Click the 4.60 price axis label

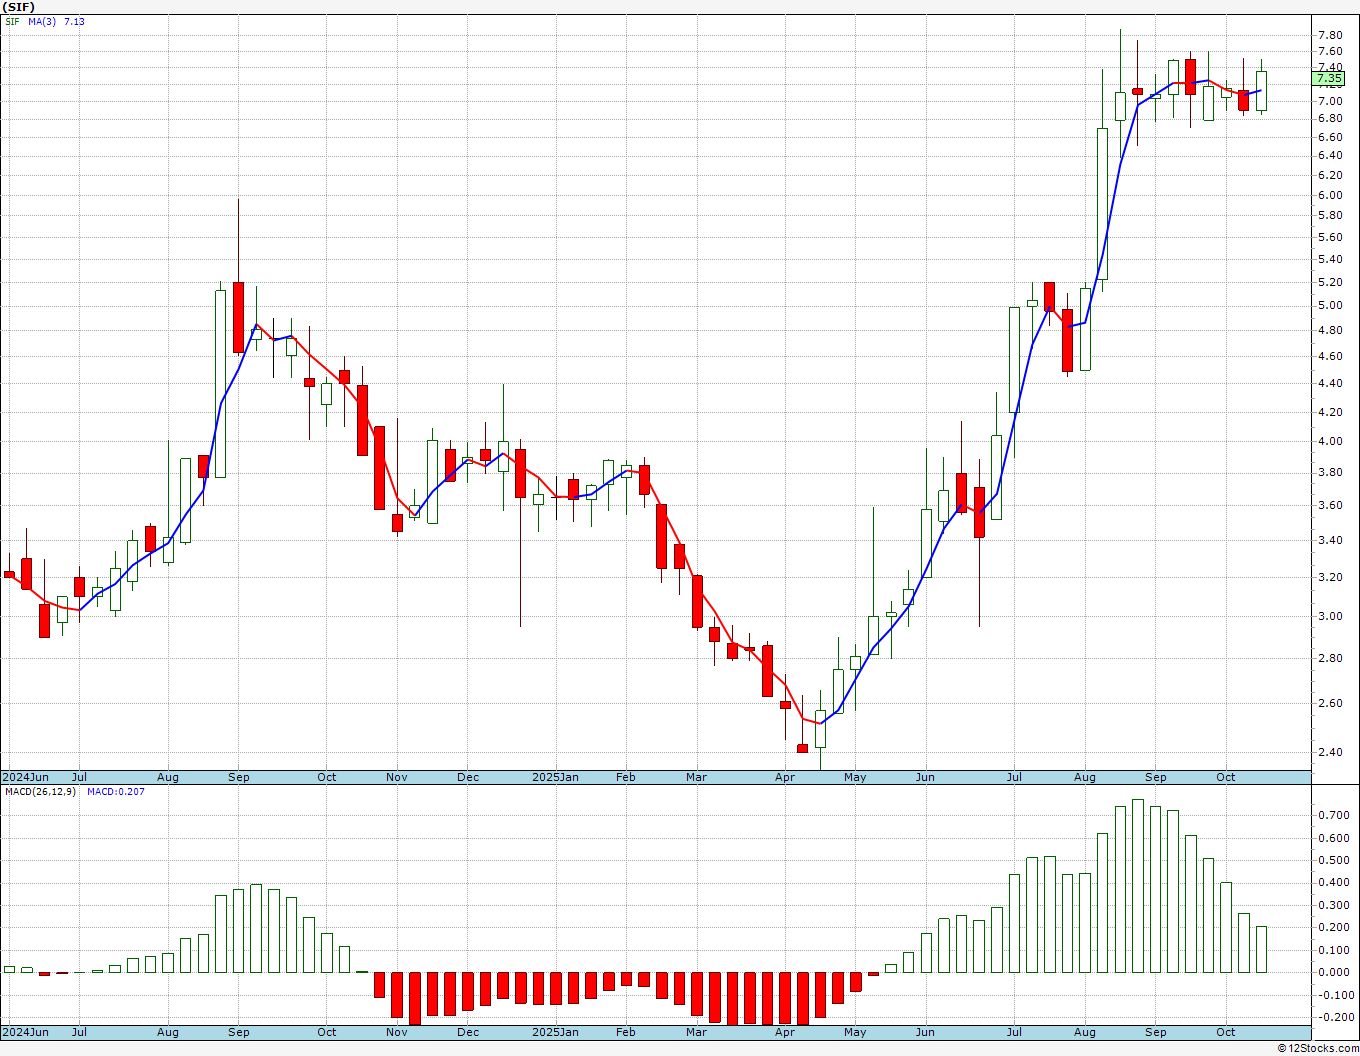pyautogui.click(x=1329, y=356)
